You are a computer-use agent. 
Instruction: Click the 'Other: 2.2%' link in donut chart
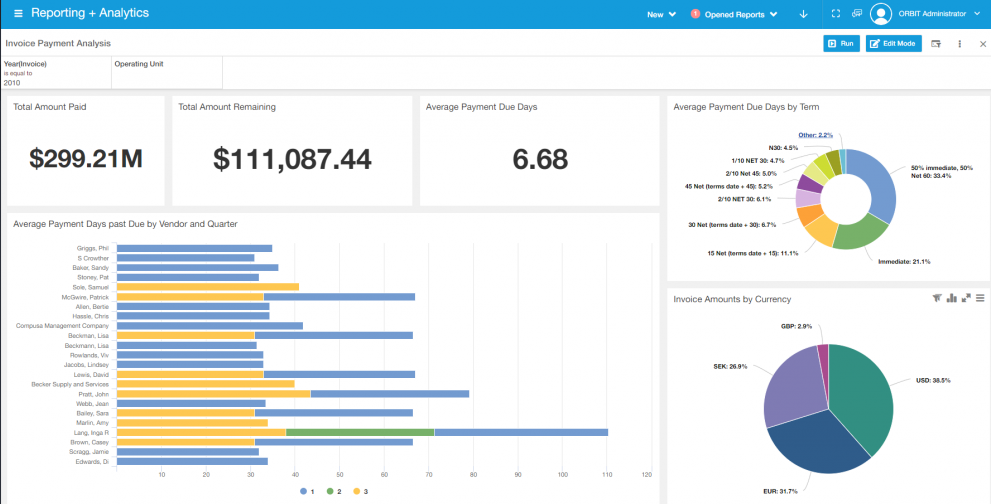[815, 135]
